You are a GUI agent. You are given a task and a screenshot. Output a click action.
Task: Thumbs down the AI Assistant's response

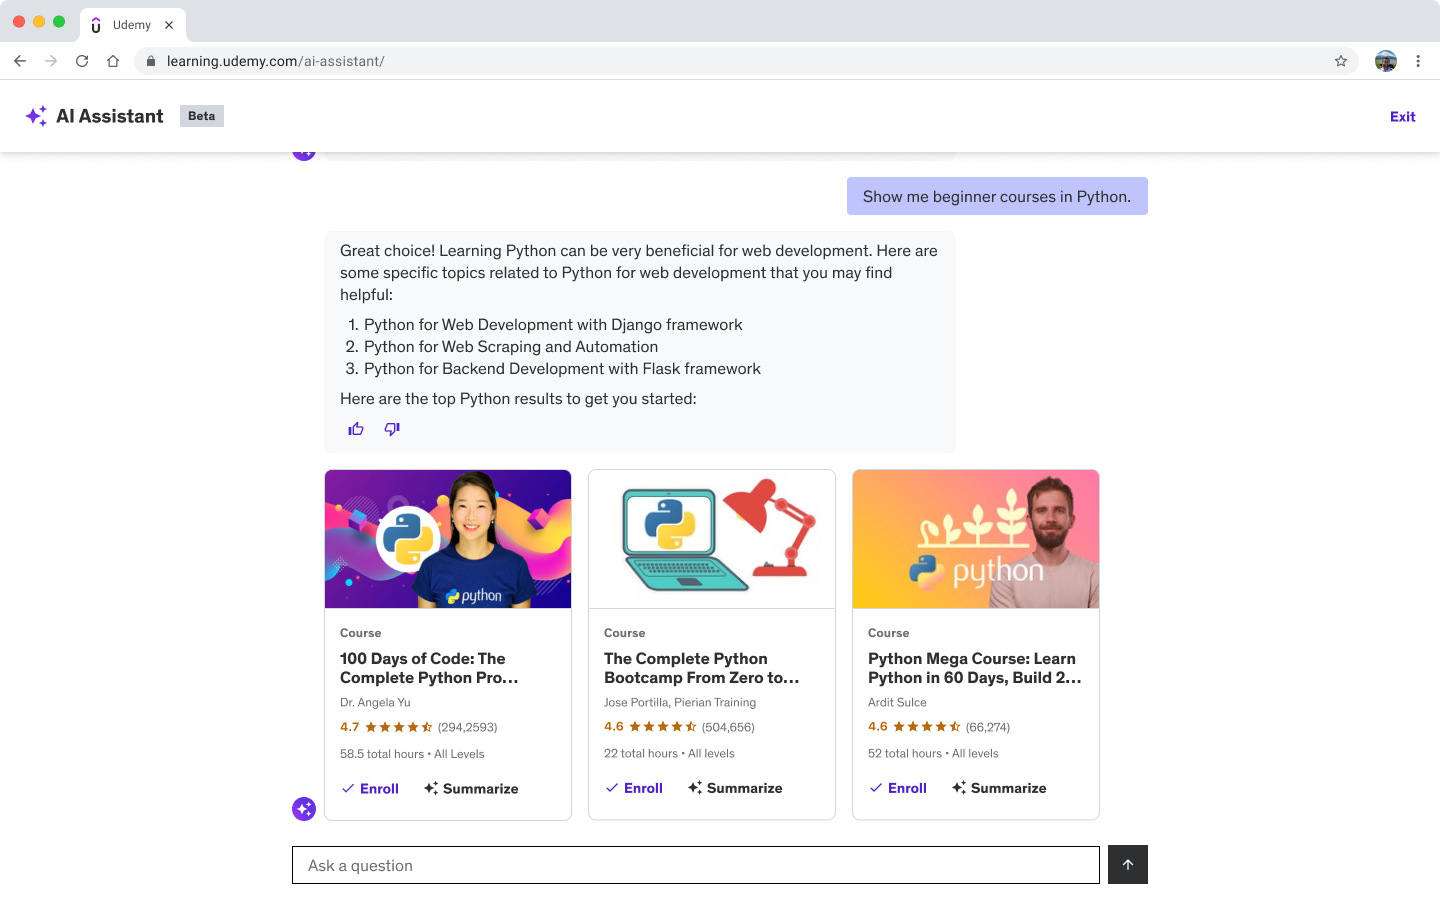pyautogui.click(x=391, y=428)
